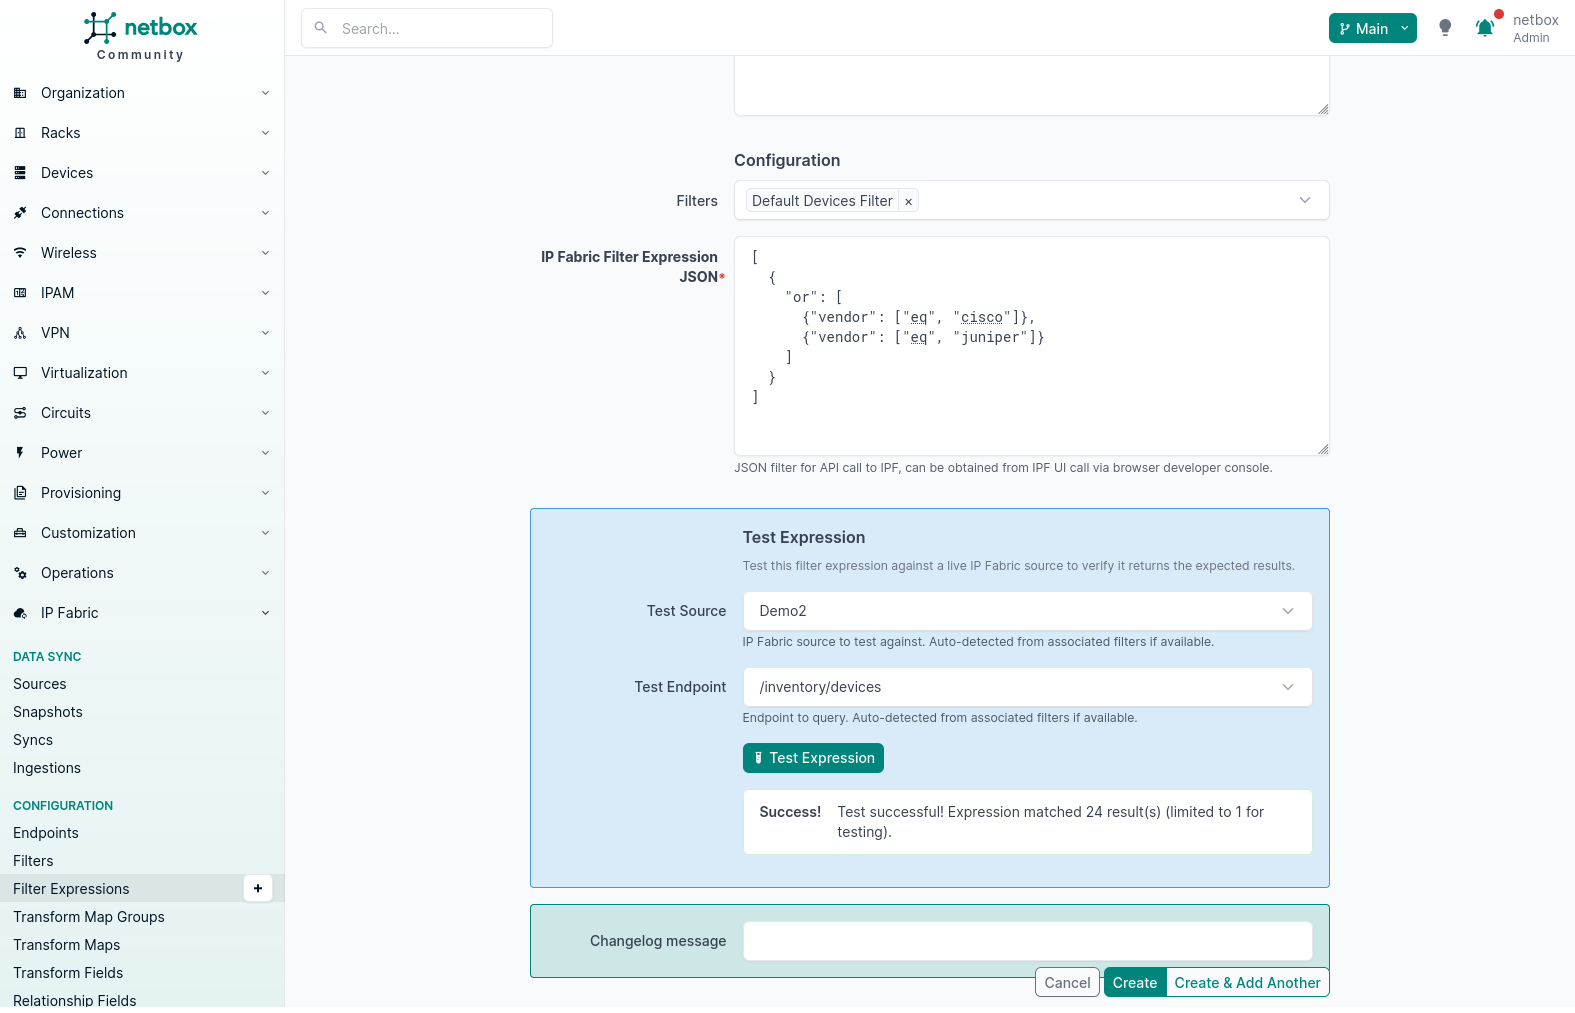Click the Create & Add Another button

point(1247,983)
